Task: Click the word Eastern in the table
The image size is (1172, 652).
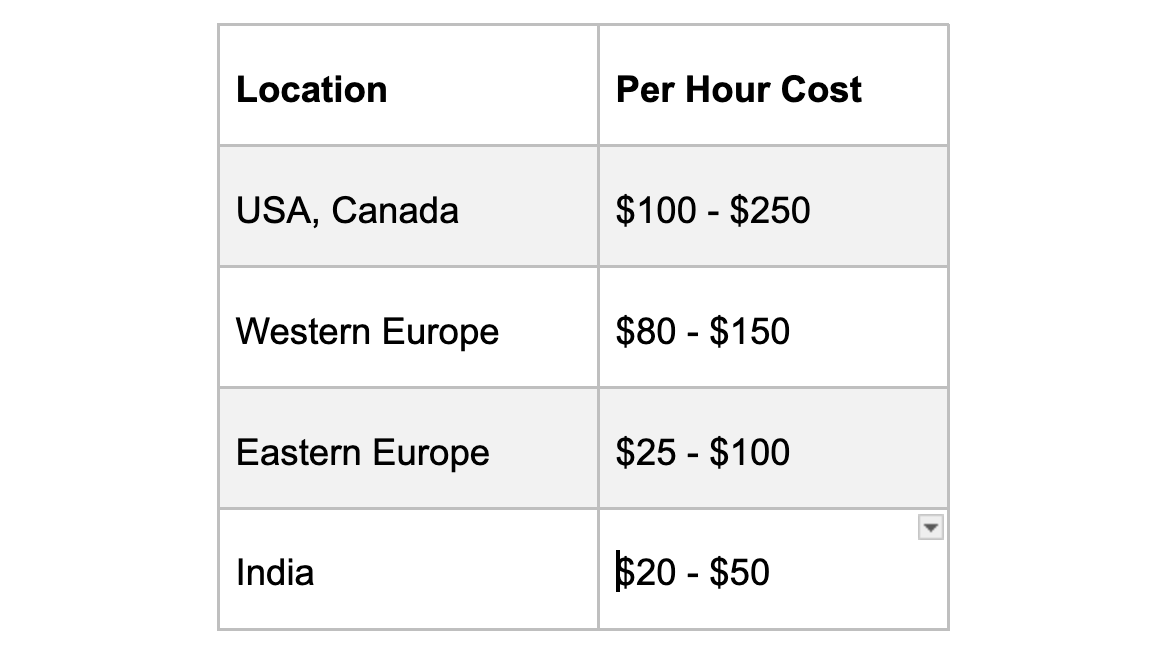Action: (298, 452)
